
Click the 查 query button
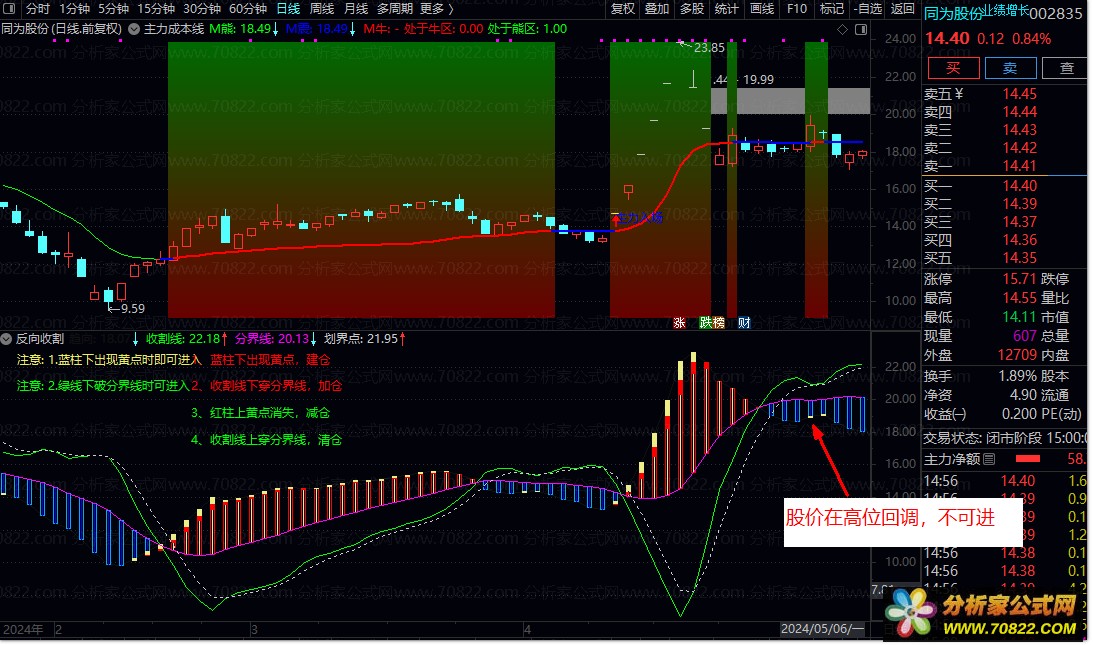point(1066,68)
